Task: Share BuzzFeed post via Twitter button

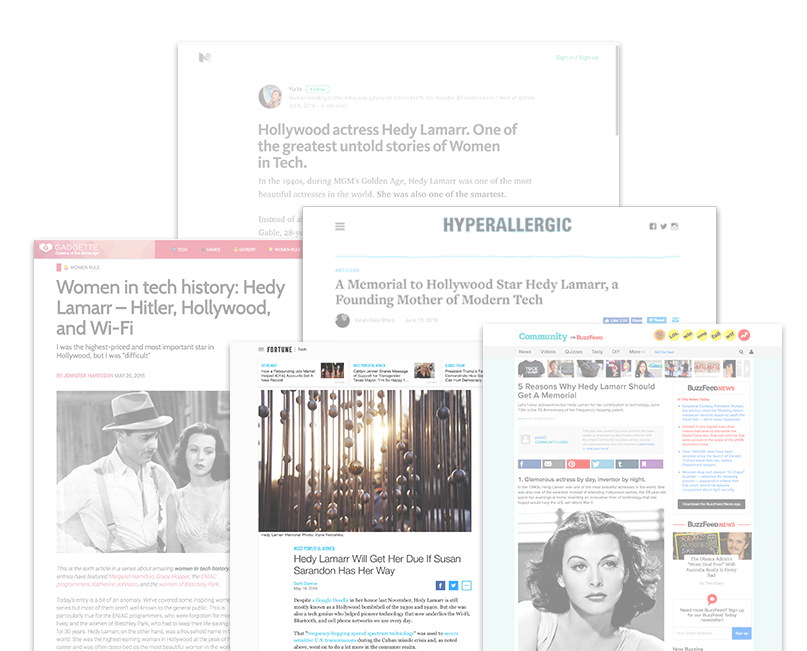Action: point(602,464)
